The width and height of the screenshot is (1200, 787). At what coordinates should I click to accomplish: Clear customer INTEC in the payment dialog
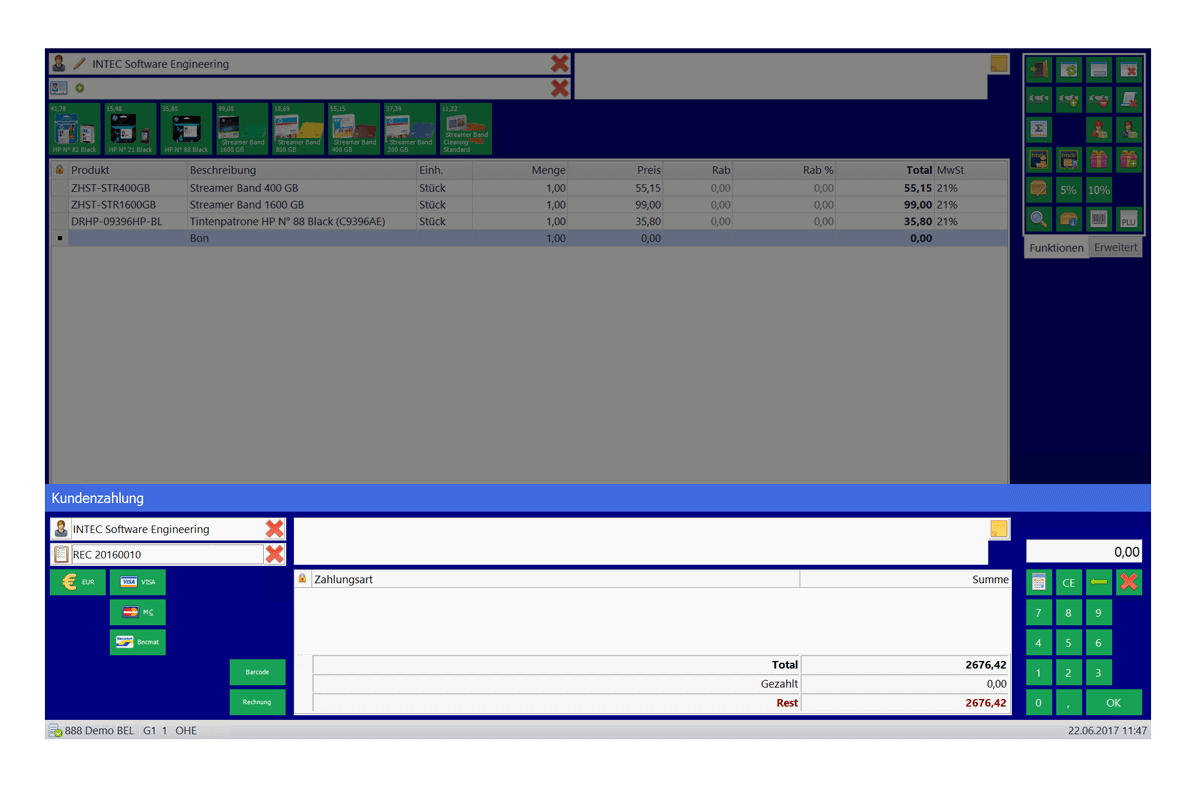coord(274,529)
